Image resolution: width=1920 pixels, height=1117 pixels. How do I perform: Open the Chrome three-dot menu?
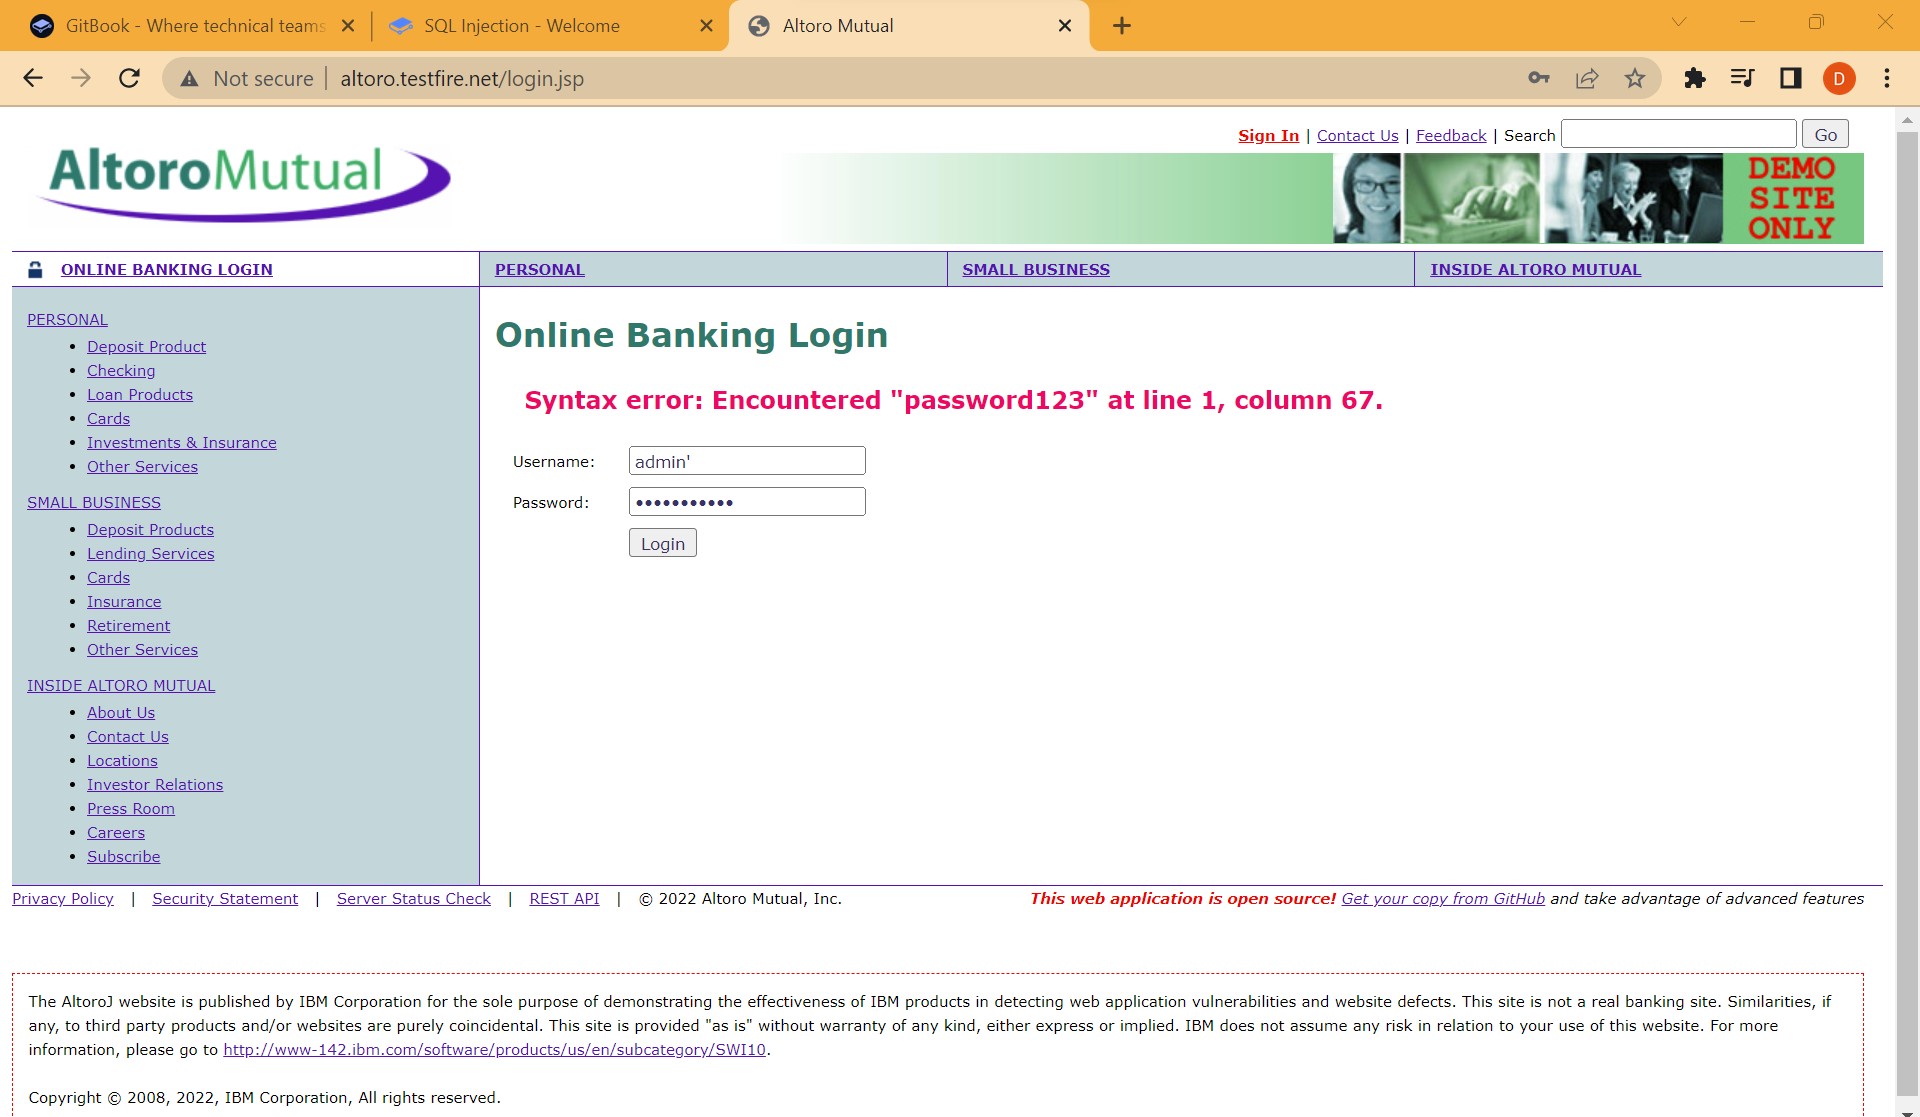(x=1887, y=78)
